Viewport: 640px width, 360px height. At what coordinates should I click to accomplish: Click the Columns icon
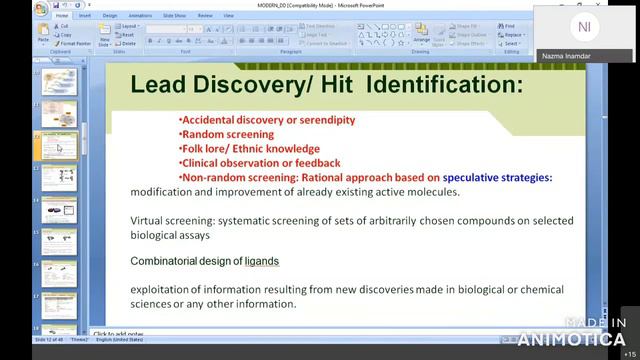point(281,41)
